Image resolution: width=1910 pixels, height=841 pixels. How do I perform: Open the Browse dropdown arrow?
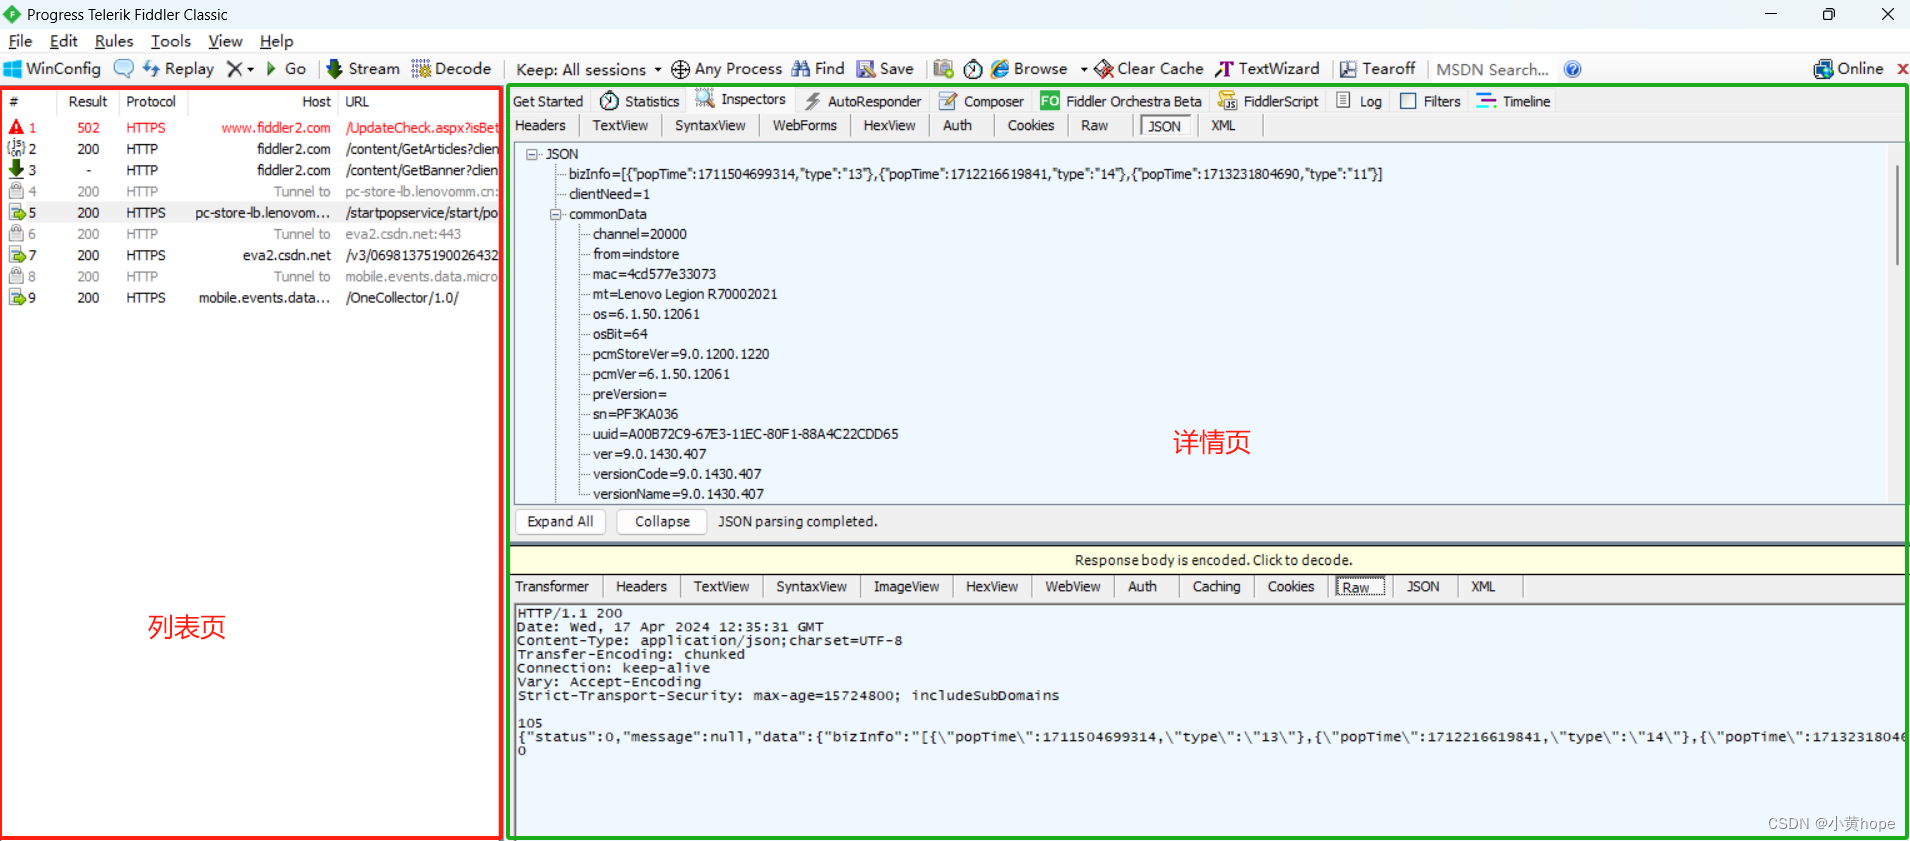(x=1083, y=69)
